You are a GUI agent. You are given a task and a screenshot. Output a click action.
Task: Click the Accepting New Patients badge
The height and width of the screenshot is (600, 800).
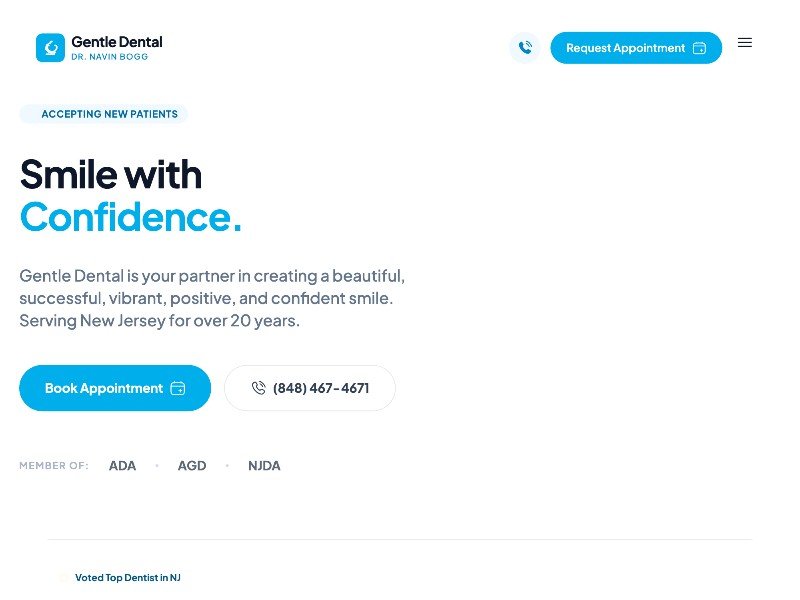point(103,114)
